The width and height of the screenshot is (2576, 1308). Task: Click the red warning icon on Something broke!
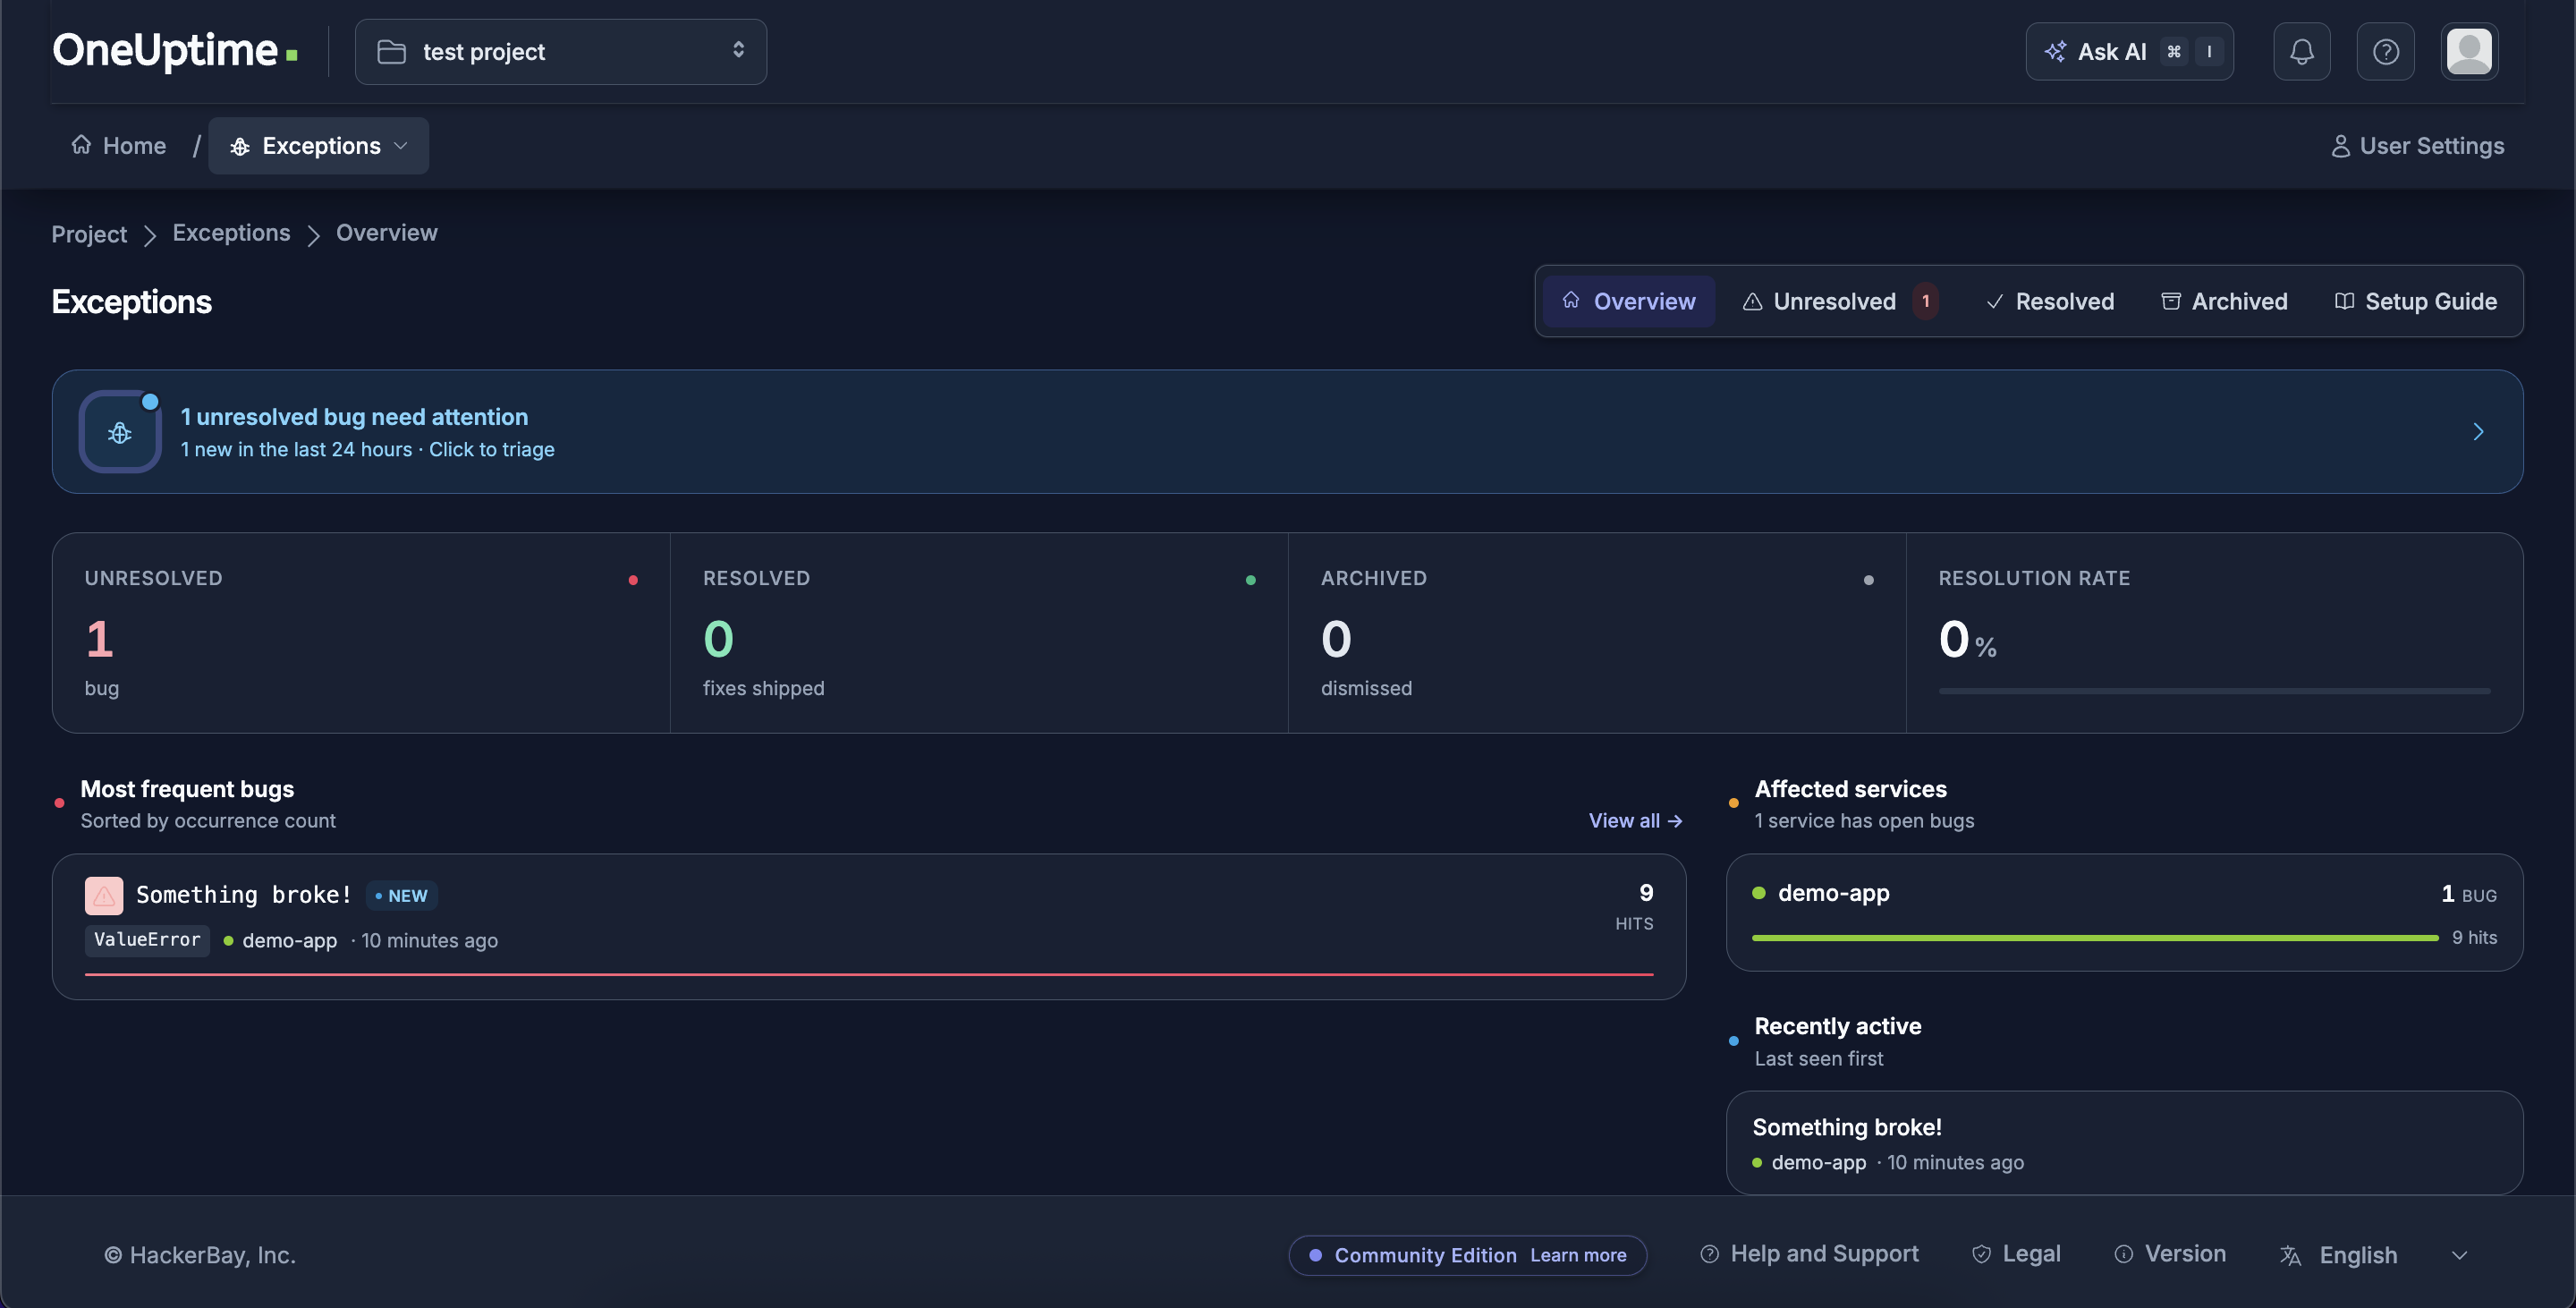click(x=104, y=895)
